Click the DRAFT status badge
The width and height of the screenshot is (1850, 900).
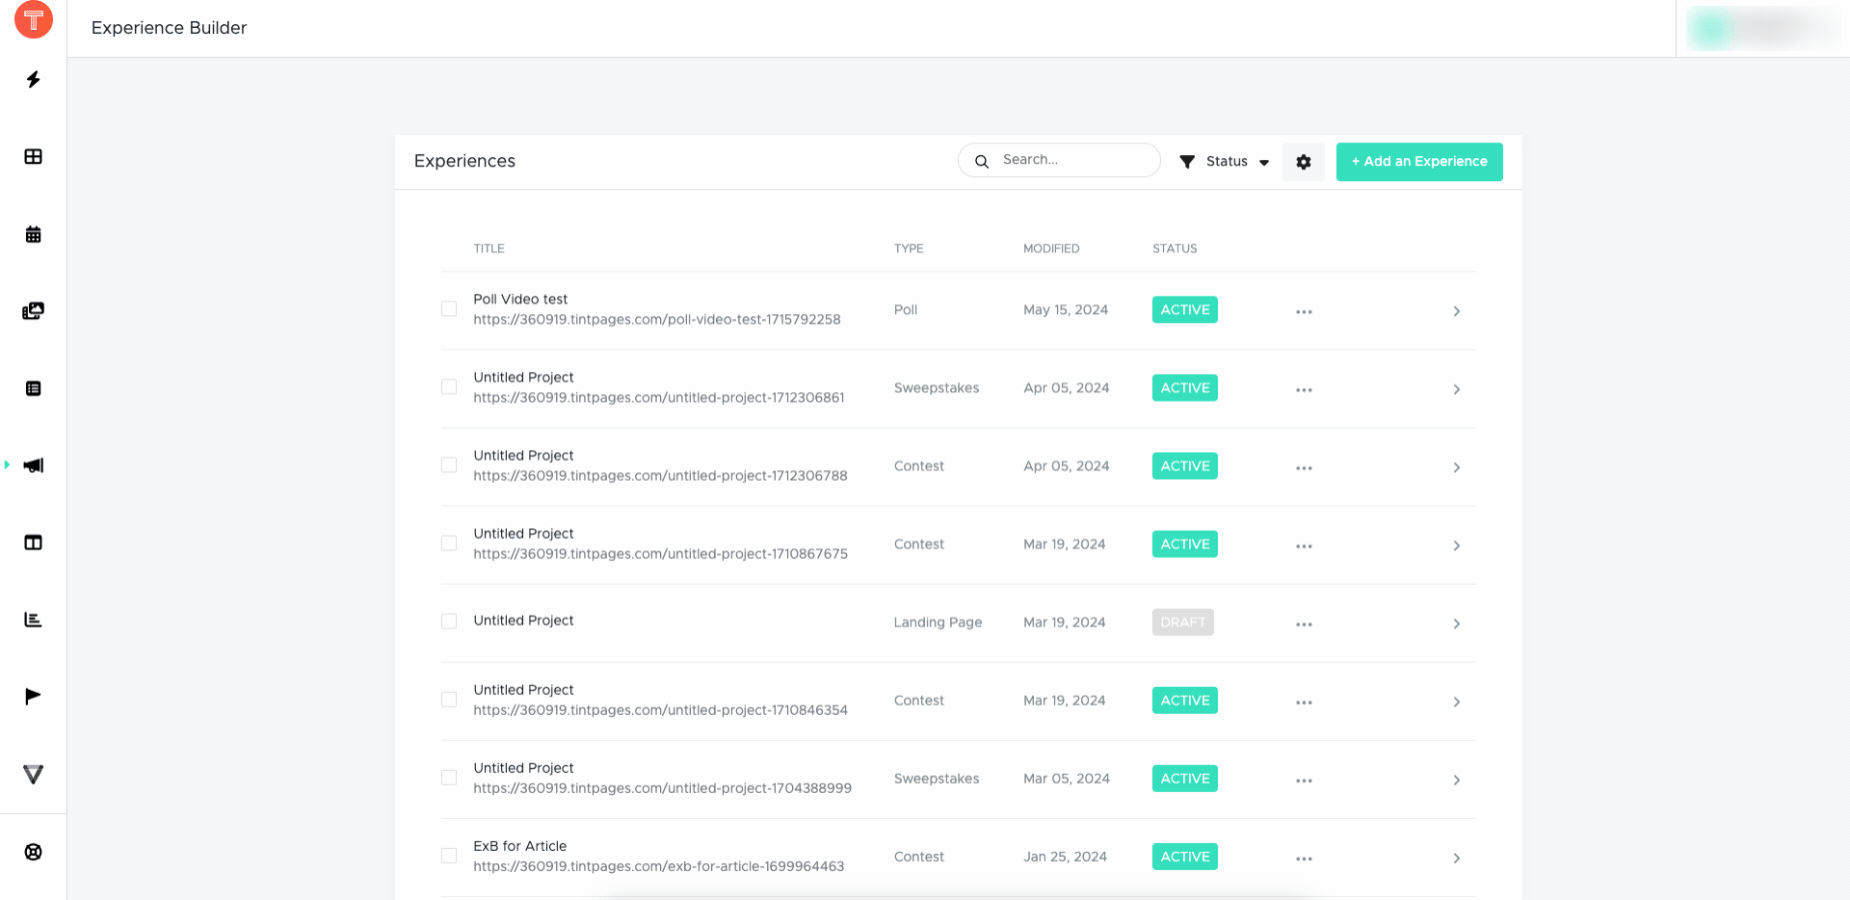[x=1183, y=622]
